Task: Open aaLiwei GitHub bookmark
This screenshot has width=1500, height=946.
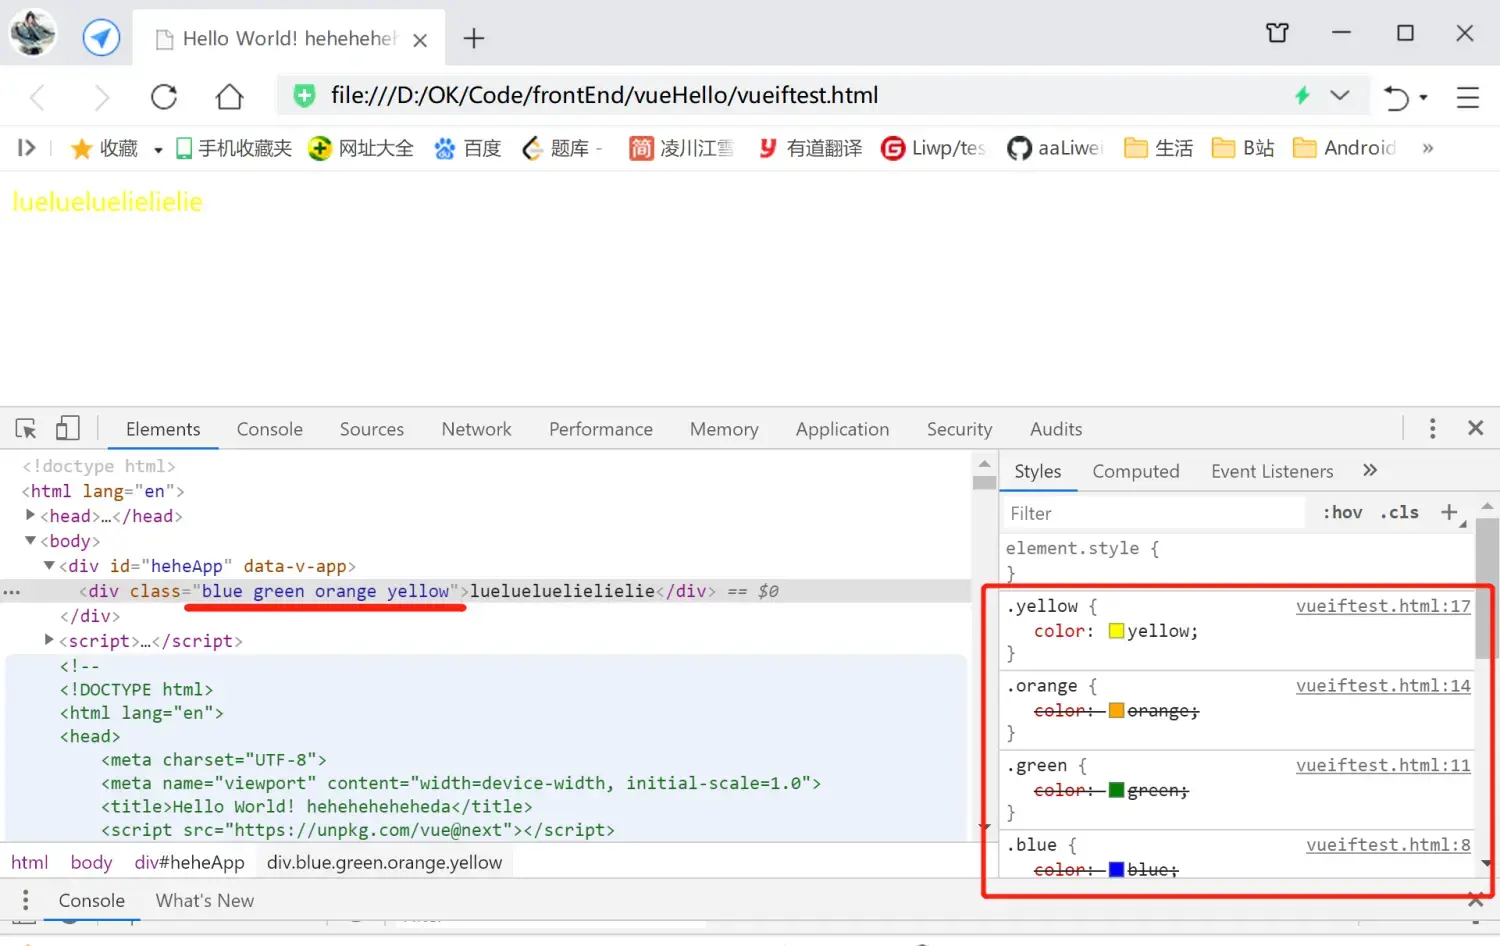Action: pyautogui.click(x=1055, y=149)
